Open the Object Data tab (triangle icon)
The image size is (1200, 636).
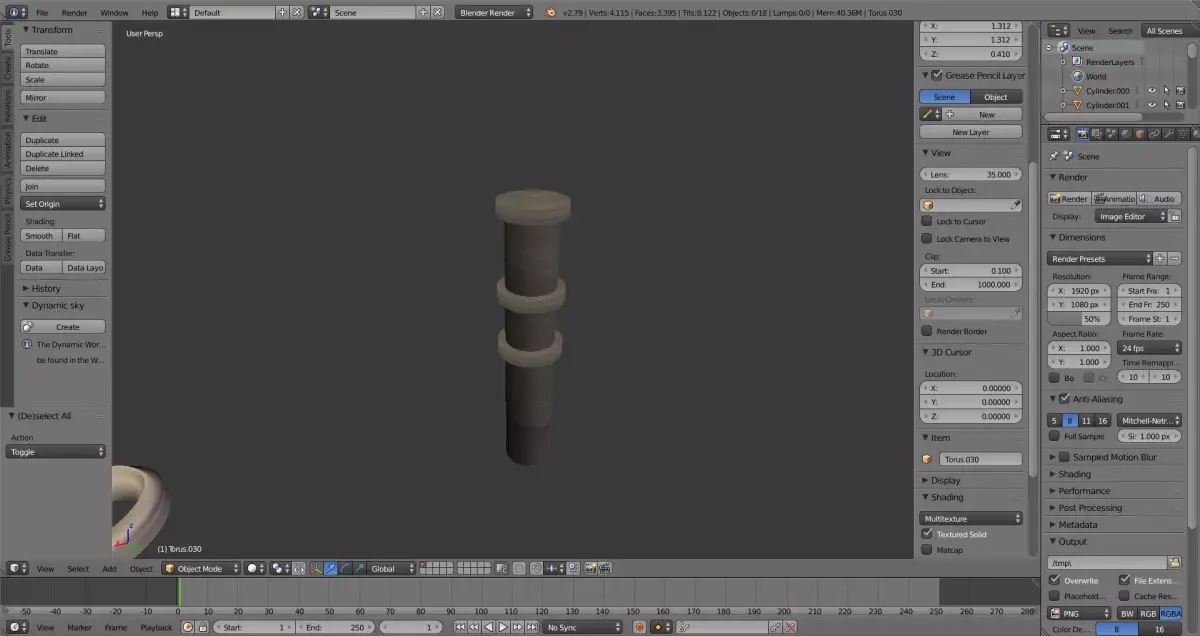[x=1182, y=134]
